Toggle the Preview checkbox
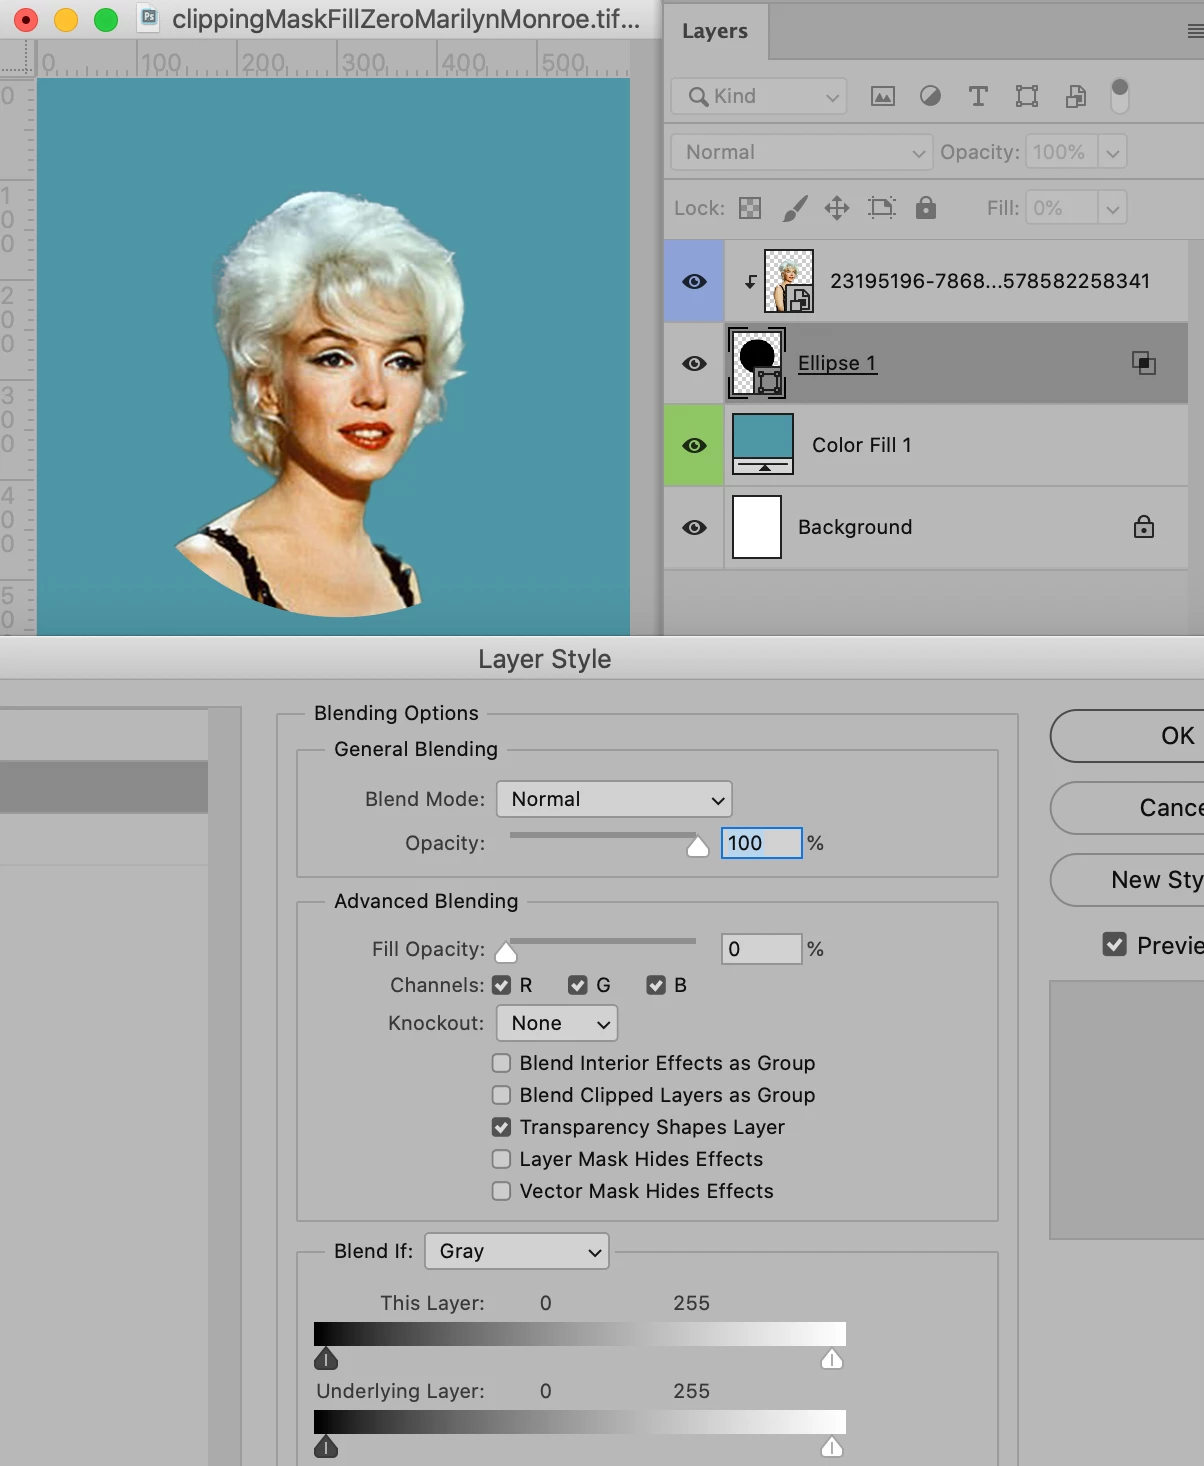1204x1466 pixels. pyautogui.click(x=1115, y=944)
